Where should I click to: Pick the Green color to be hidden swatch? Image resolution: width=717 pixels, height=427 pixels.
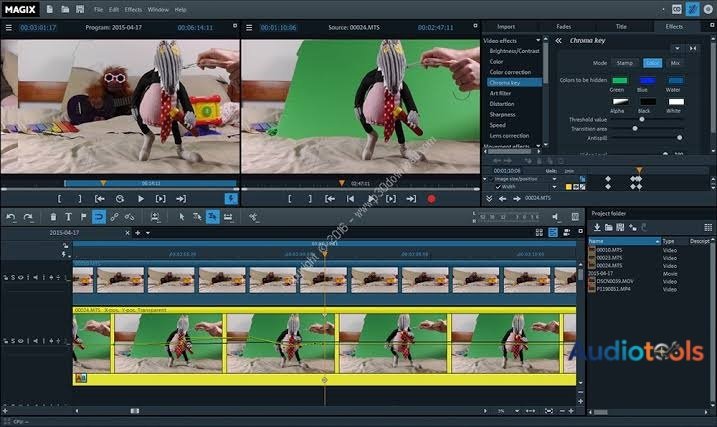point(620,80)
